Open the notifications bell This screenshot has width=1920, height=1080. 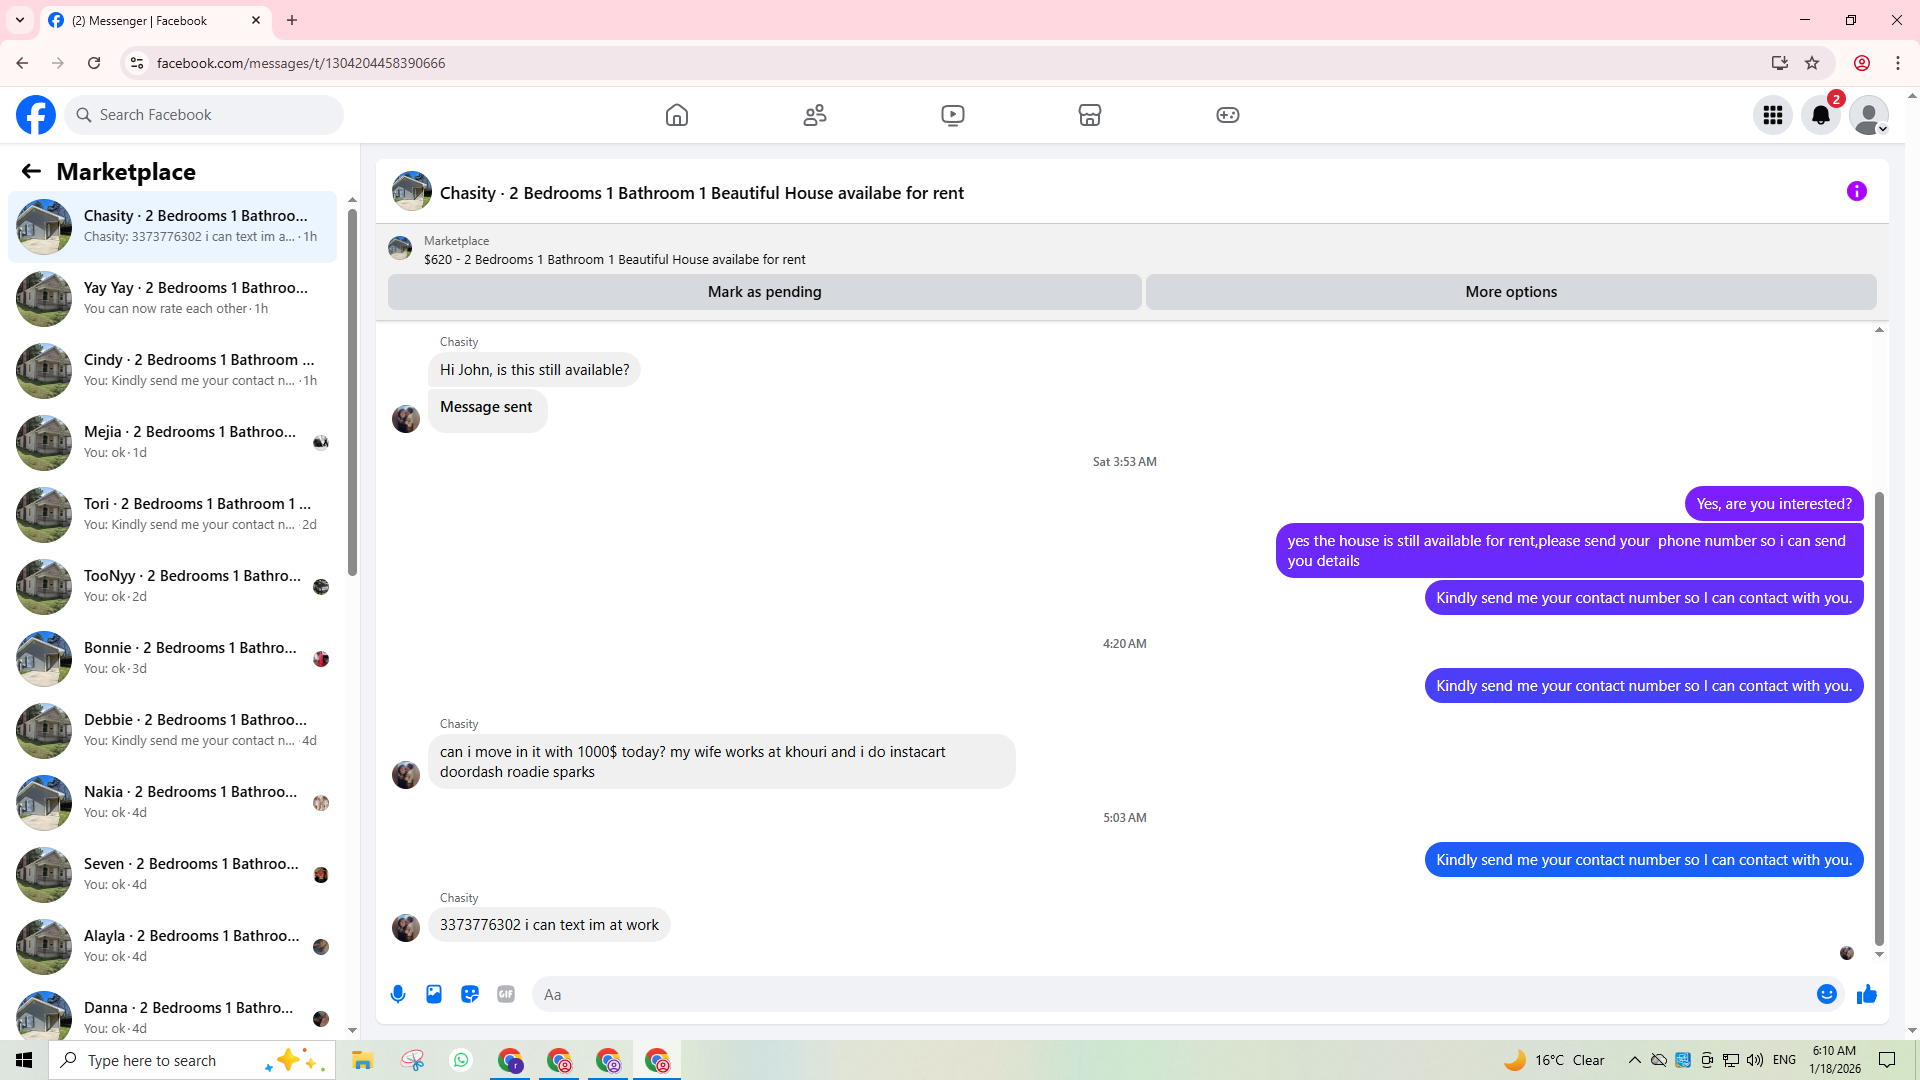pyautogui.click(x=1820, y=115)
